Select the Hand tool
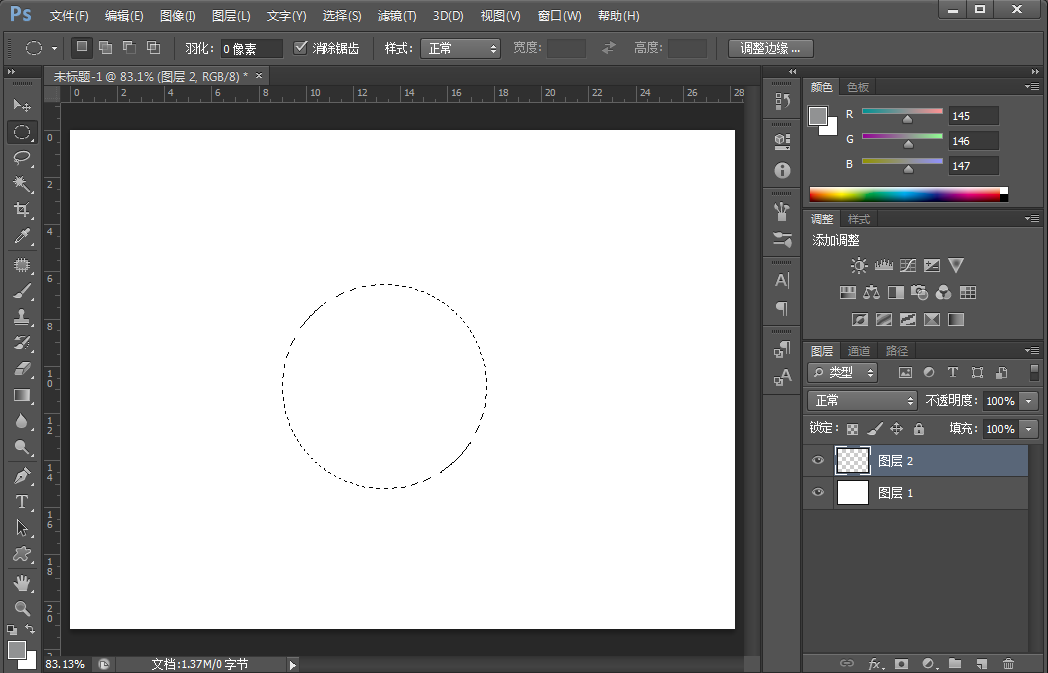The height and width of the screenshot is (673, 1048). pyautogui.click(x=22, y=583)
